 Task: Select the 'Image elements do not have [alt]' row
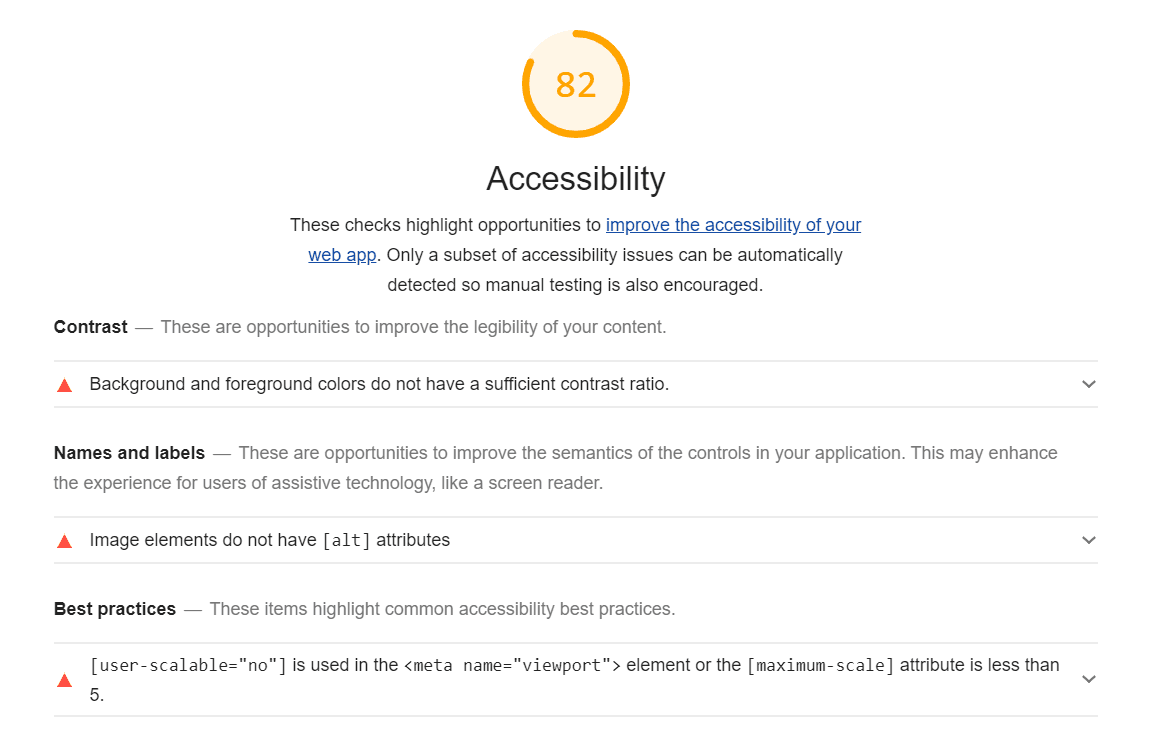click(576, 541)
